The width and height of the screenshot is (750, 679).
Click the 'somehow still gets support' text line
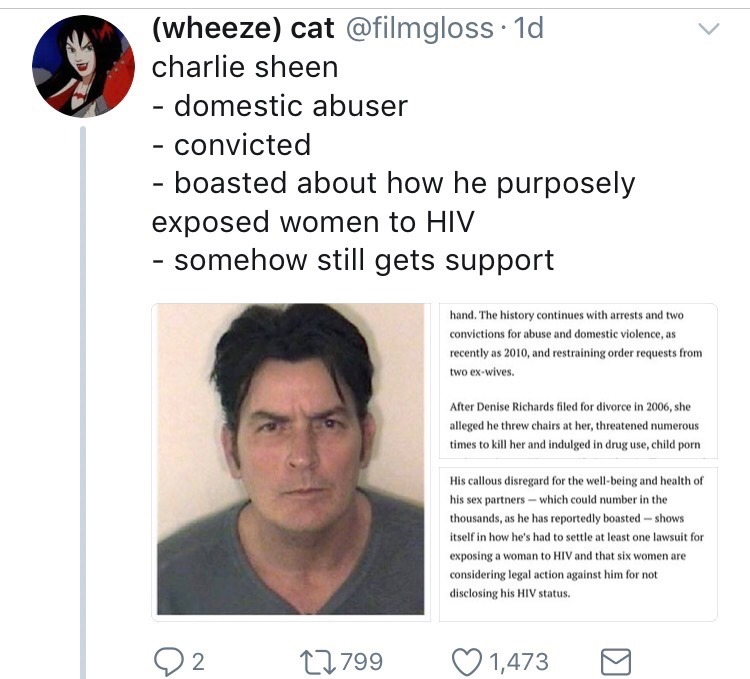click(x=353, y=261)
